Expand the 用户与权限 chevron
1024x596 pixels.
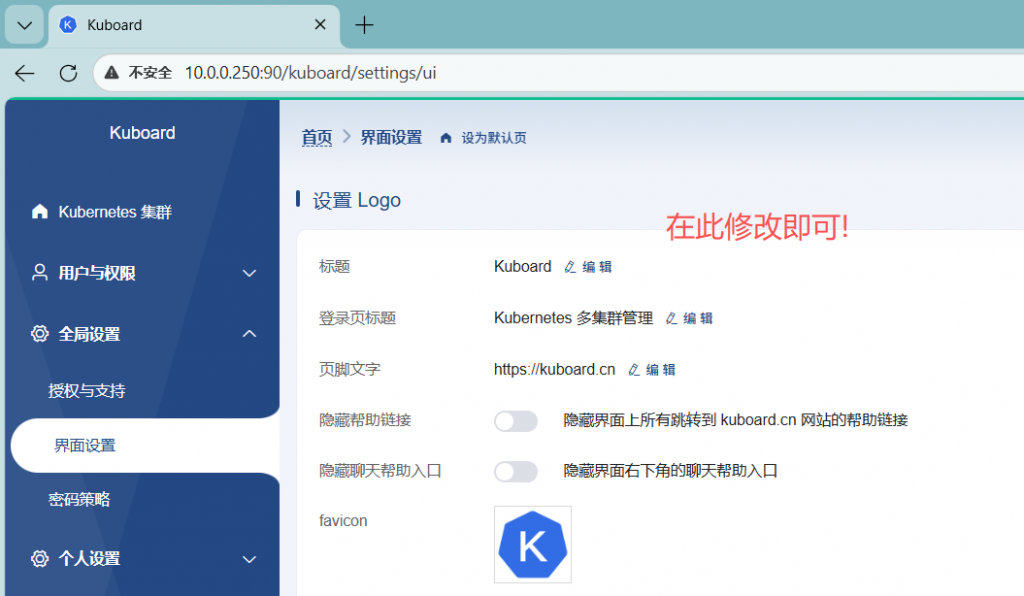tap(250, 273)
